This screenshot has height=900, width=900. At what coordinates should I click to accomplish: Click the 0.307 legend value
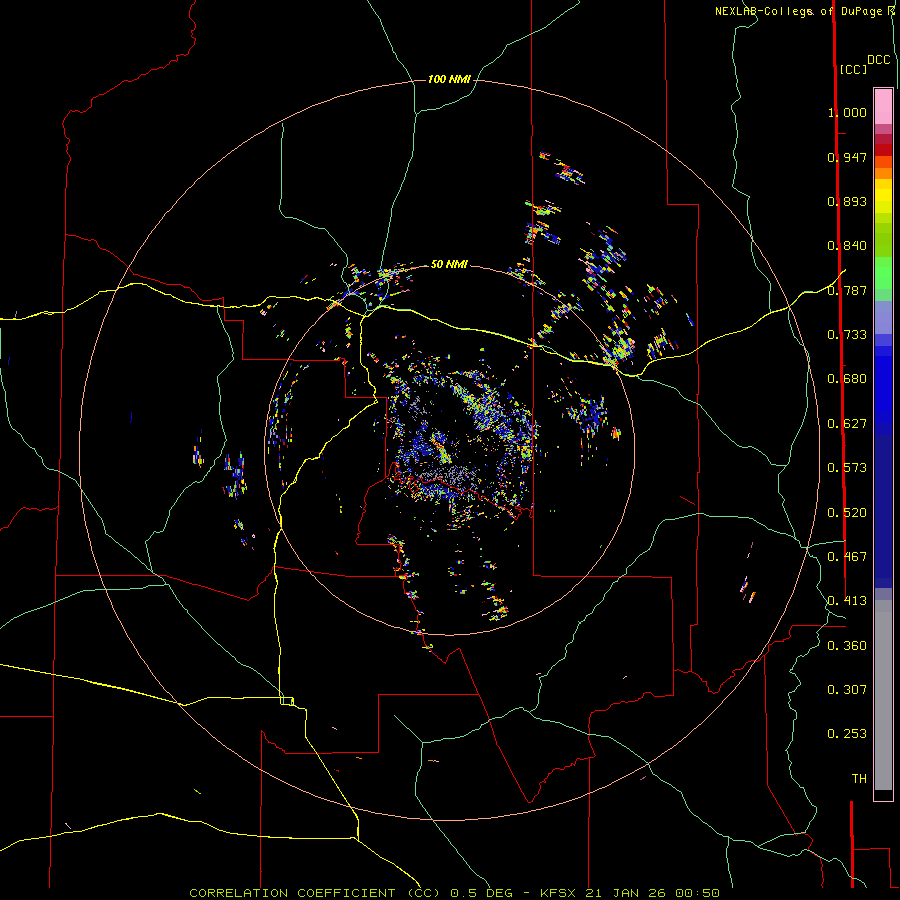(x=847, y=690)
